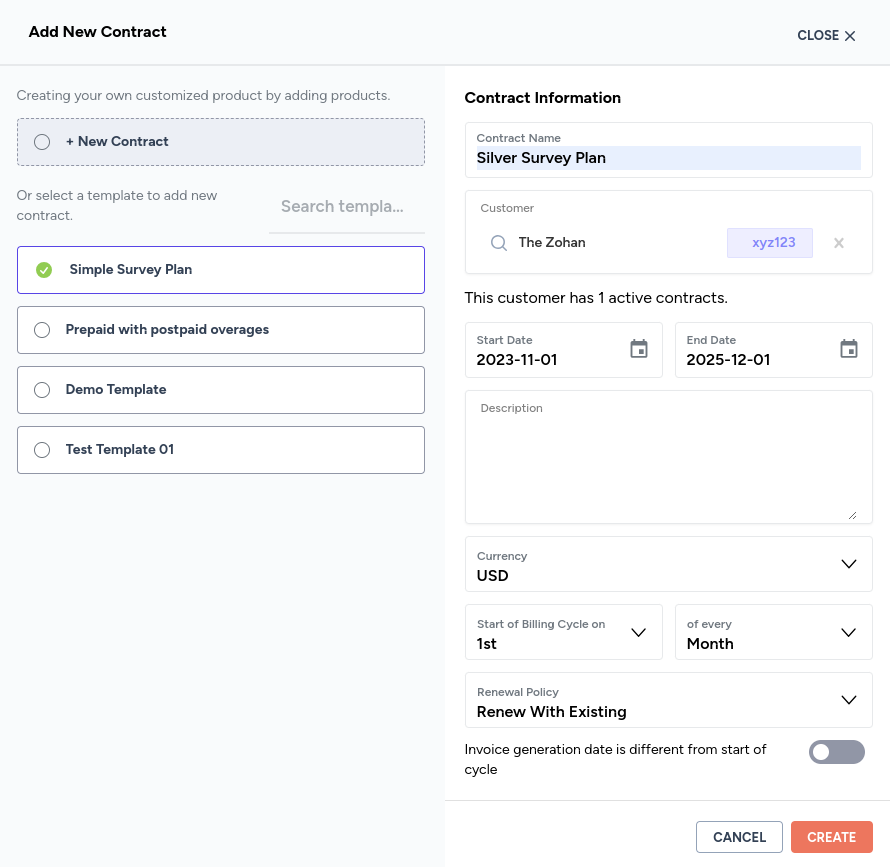Click the customer search magnifier icon

pyautogui.click(x=499, y=243)
